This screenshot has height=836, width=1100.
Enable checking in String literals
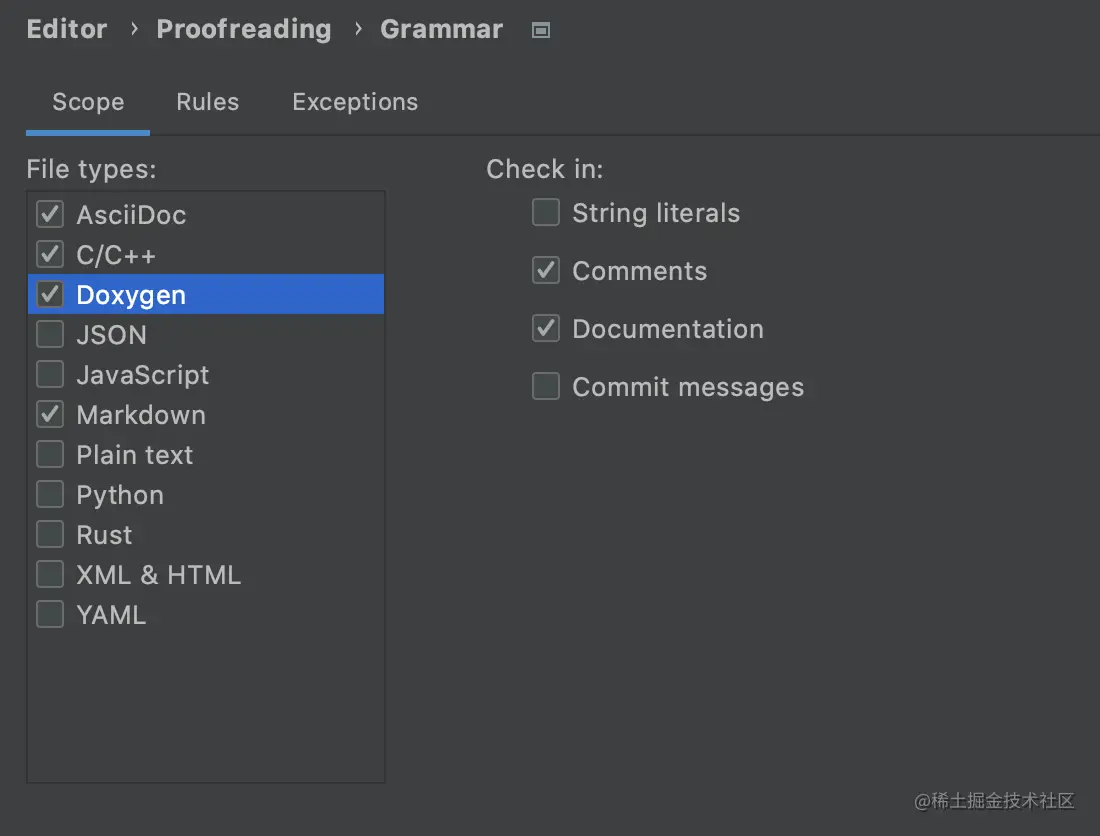tap(546, 213)
